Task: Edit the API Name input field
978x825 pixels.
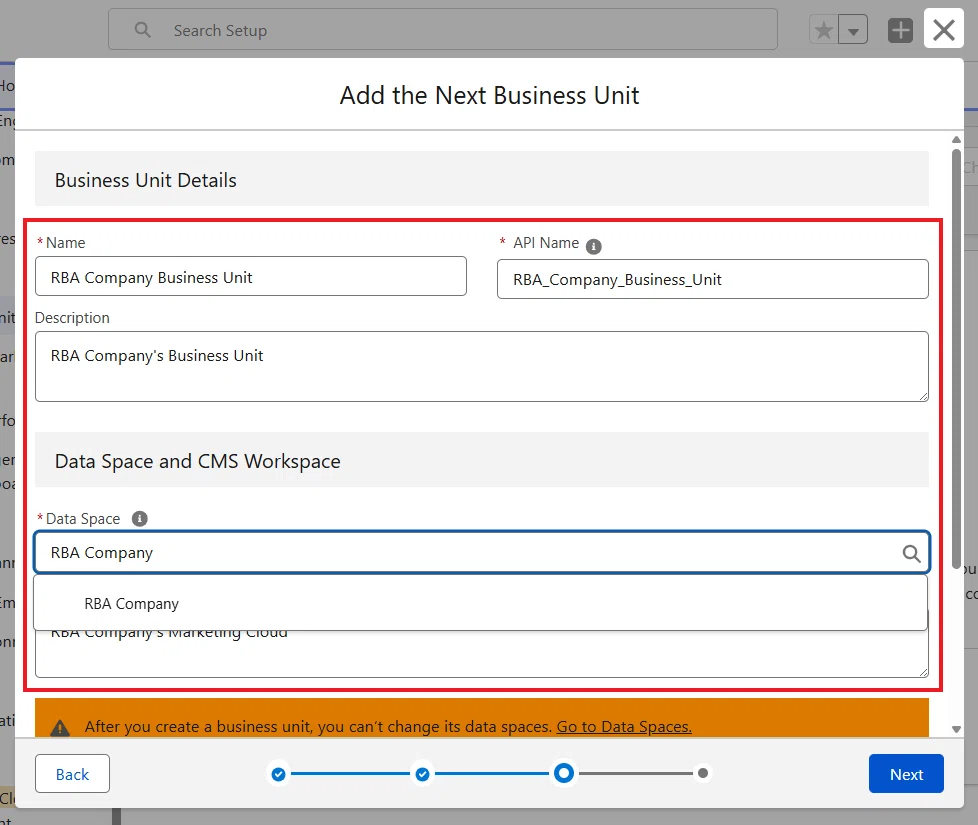Action: (x=712, y=279)
